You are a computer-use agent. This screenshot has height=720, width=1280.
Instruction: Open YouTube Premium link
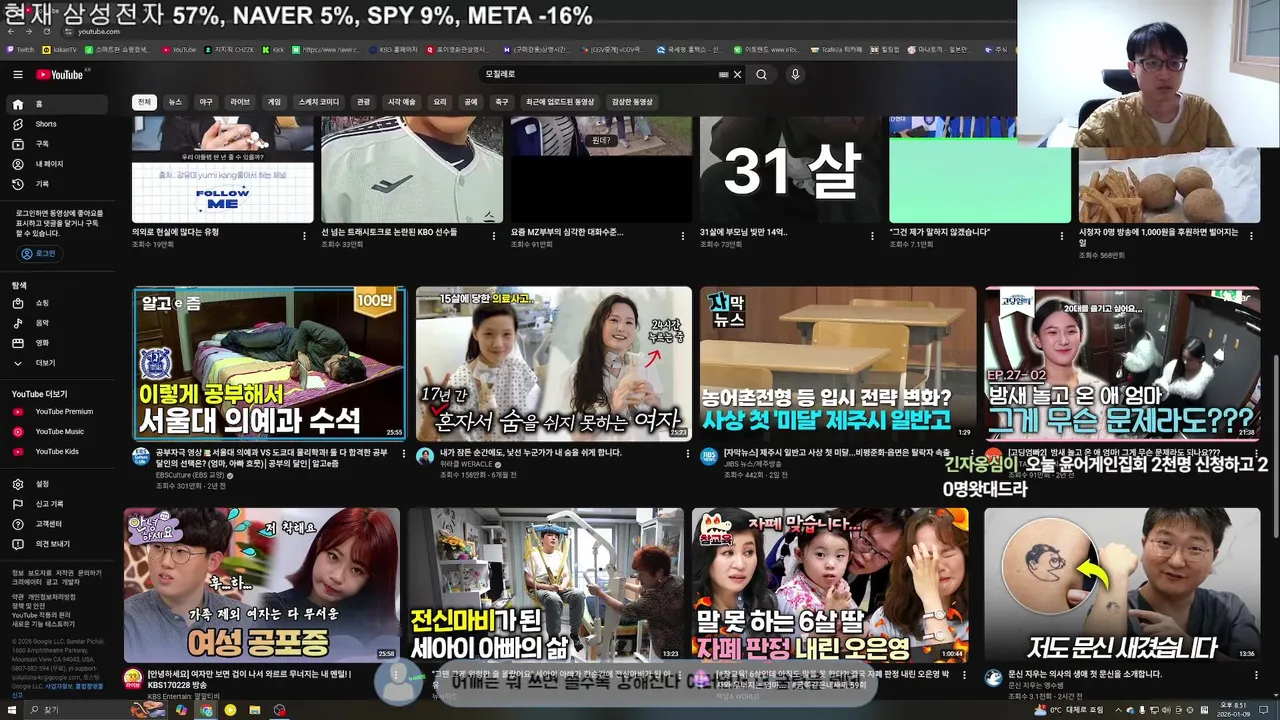pyautogui.click(x=56, y=411)
